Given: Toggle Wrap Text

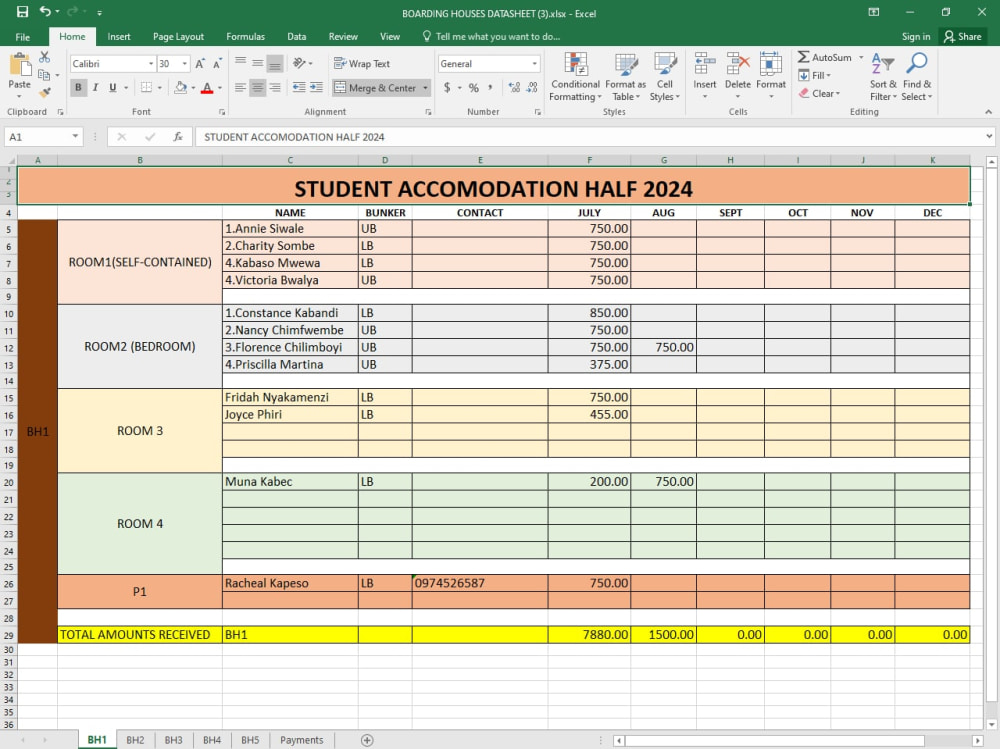Looking at the screenshot, I should pyautogui.click(x=362, y=63).
